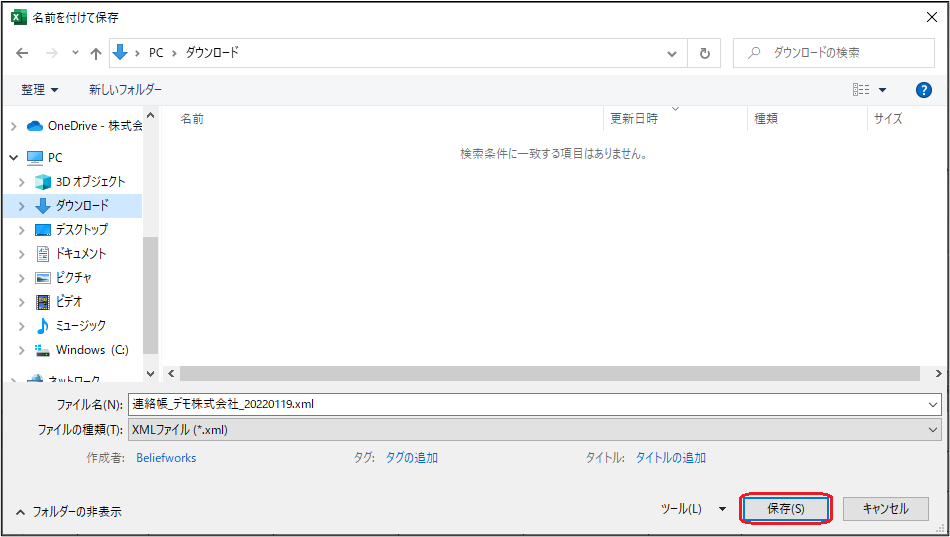Click 新しいフォルダー button

[x=125, y=90]
